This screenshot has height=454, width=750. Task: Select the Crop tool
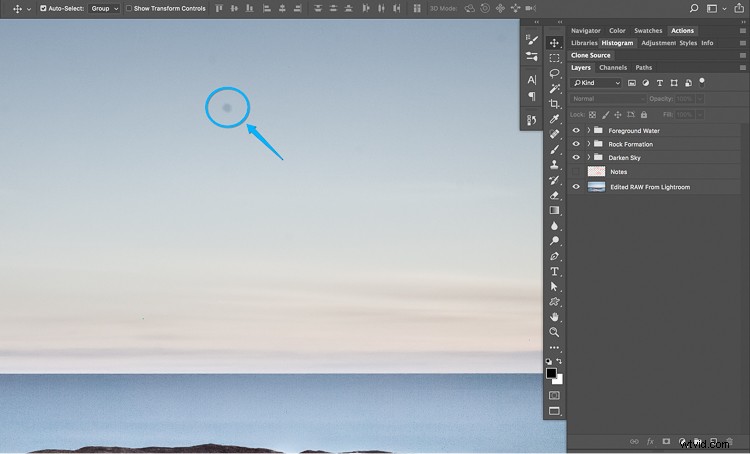554,104
